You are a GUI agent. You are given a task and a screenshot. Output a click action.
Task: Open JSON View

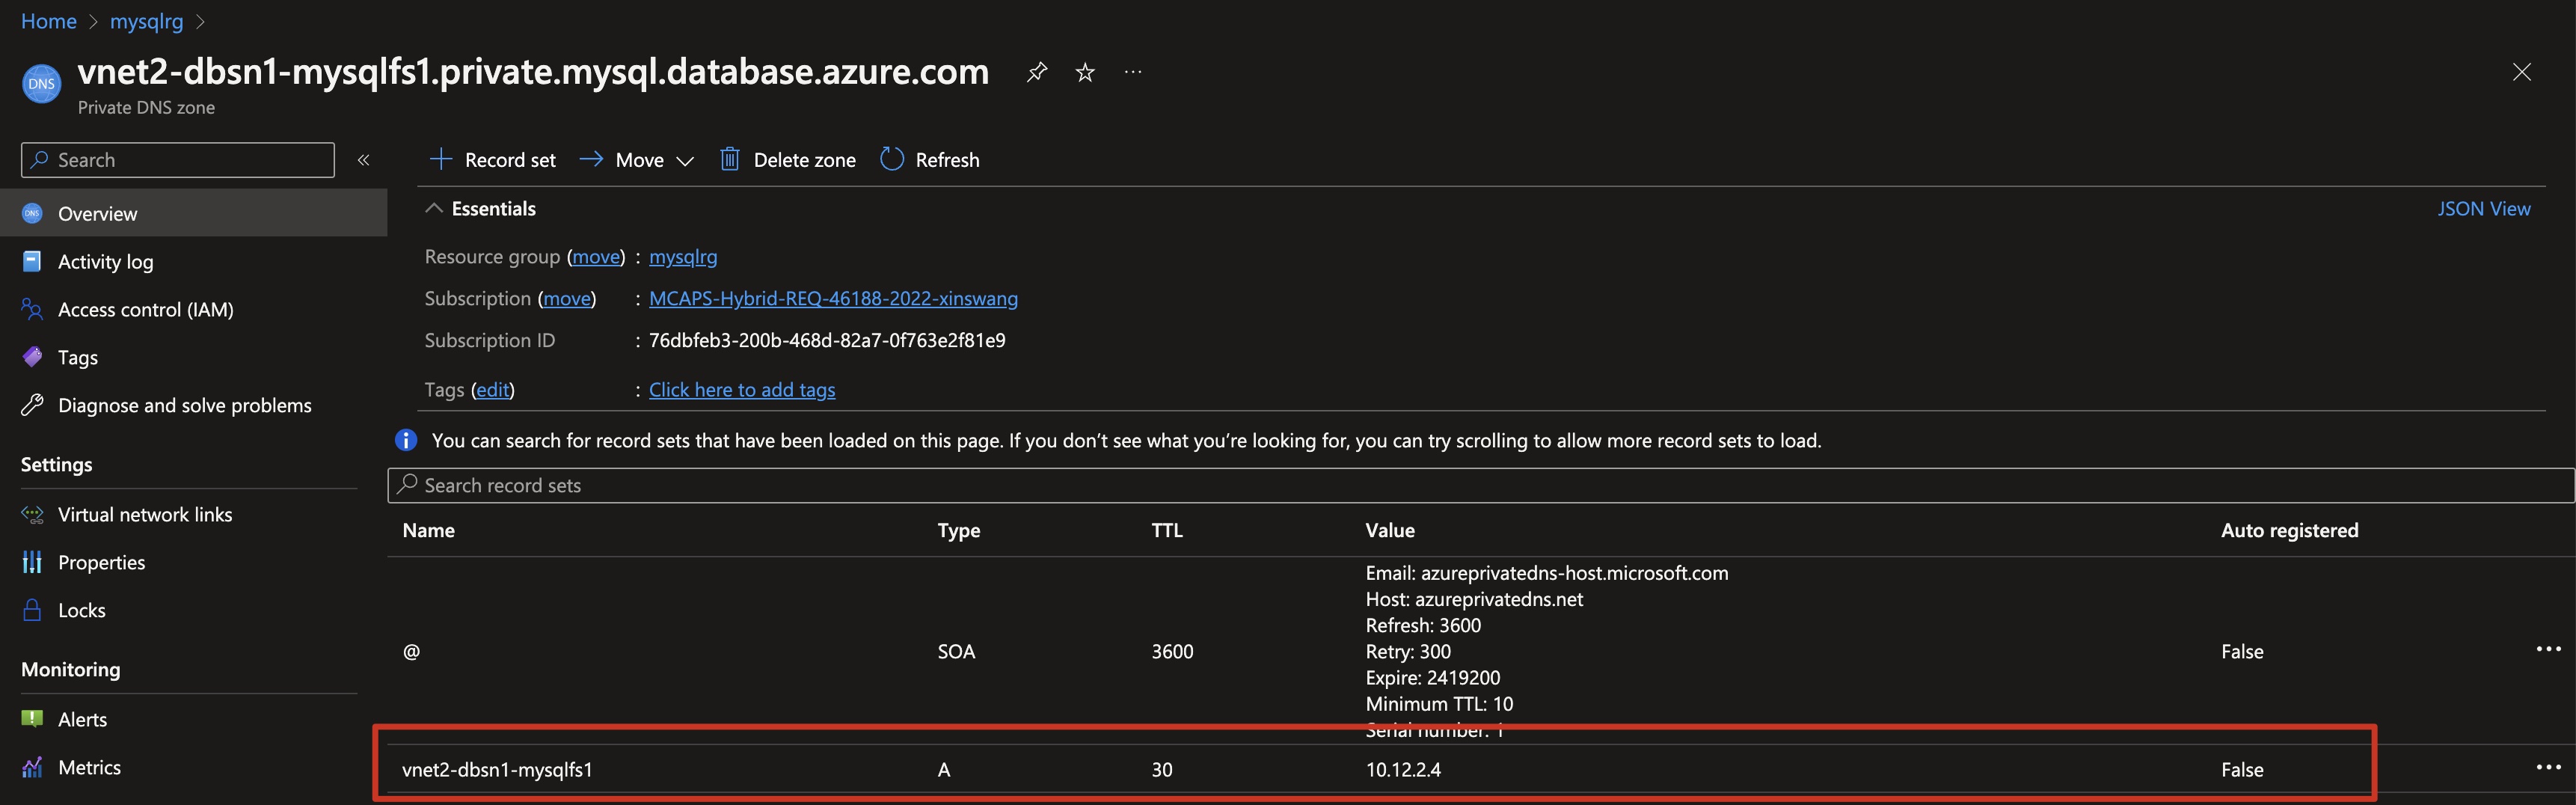(2483, 208)
